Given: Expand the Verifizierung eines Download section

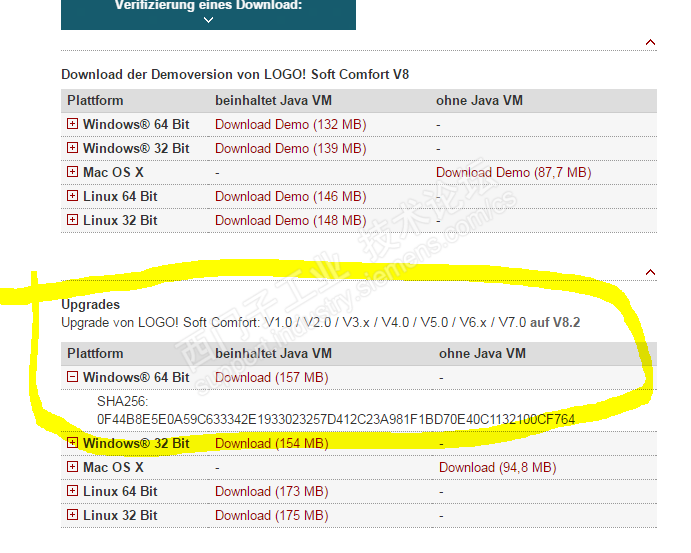Looking at the screenshot, I should click(208, 13).
